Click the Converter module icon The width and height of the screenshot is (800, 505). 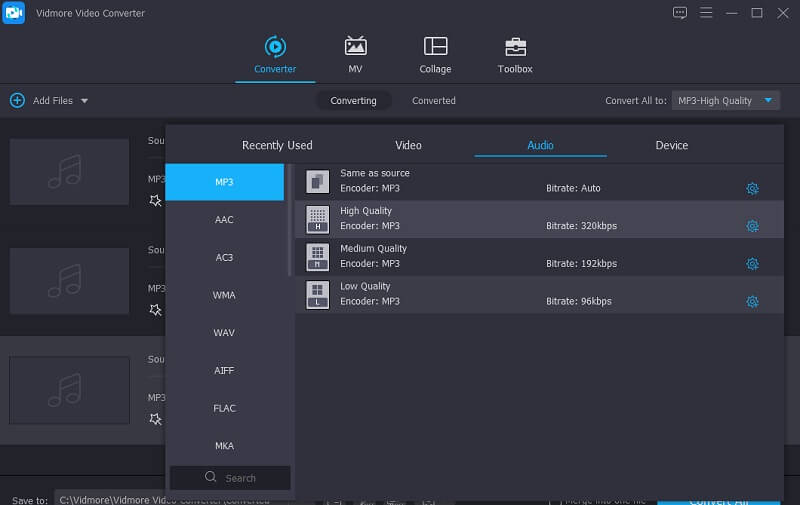[x=275, y=47]
